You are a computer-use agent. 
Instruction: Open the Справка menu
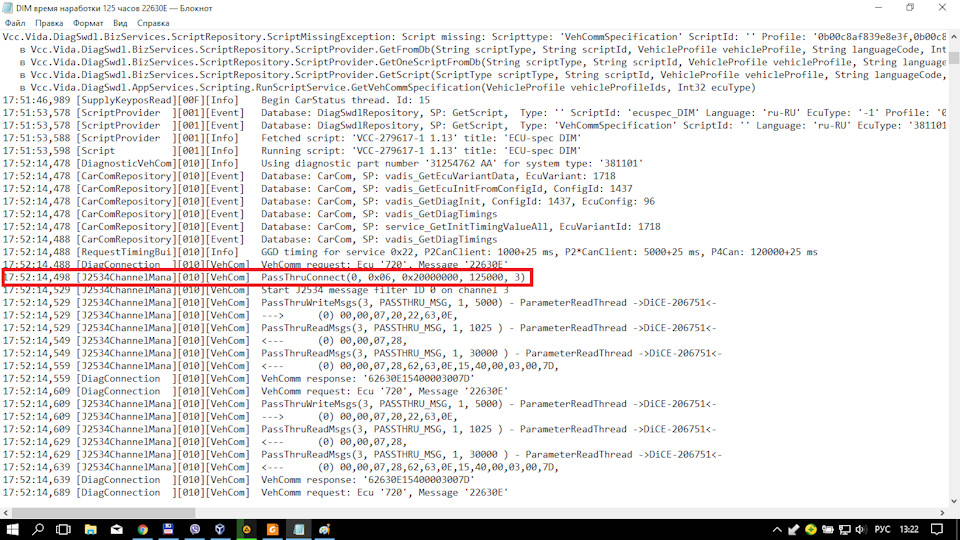pyautogui.click(x=153, y=22)
